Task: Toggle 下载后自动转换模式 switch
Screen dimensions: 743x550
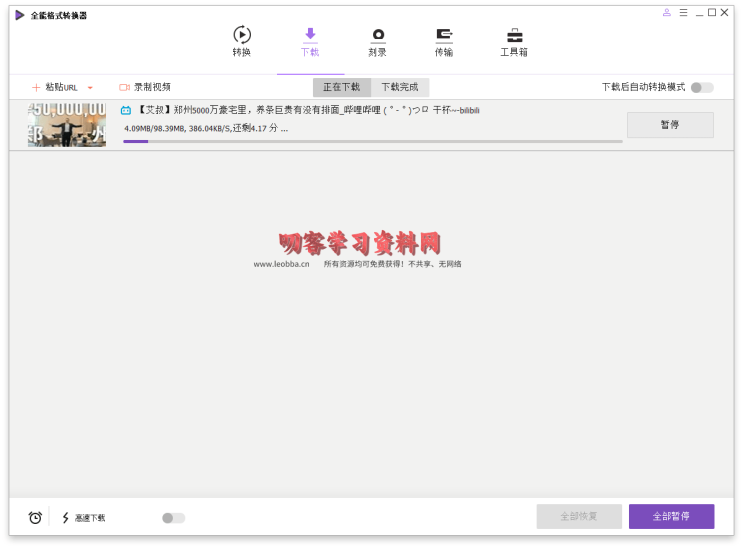Action: (x=702, y=88)
